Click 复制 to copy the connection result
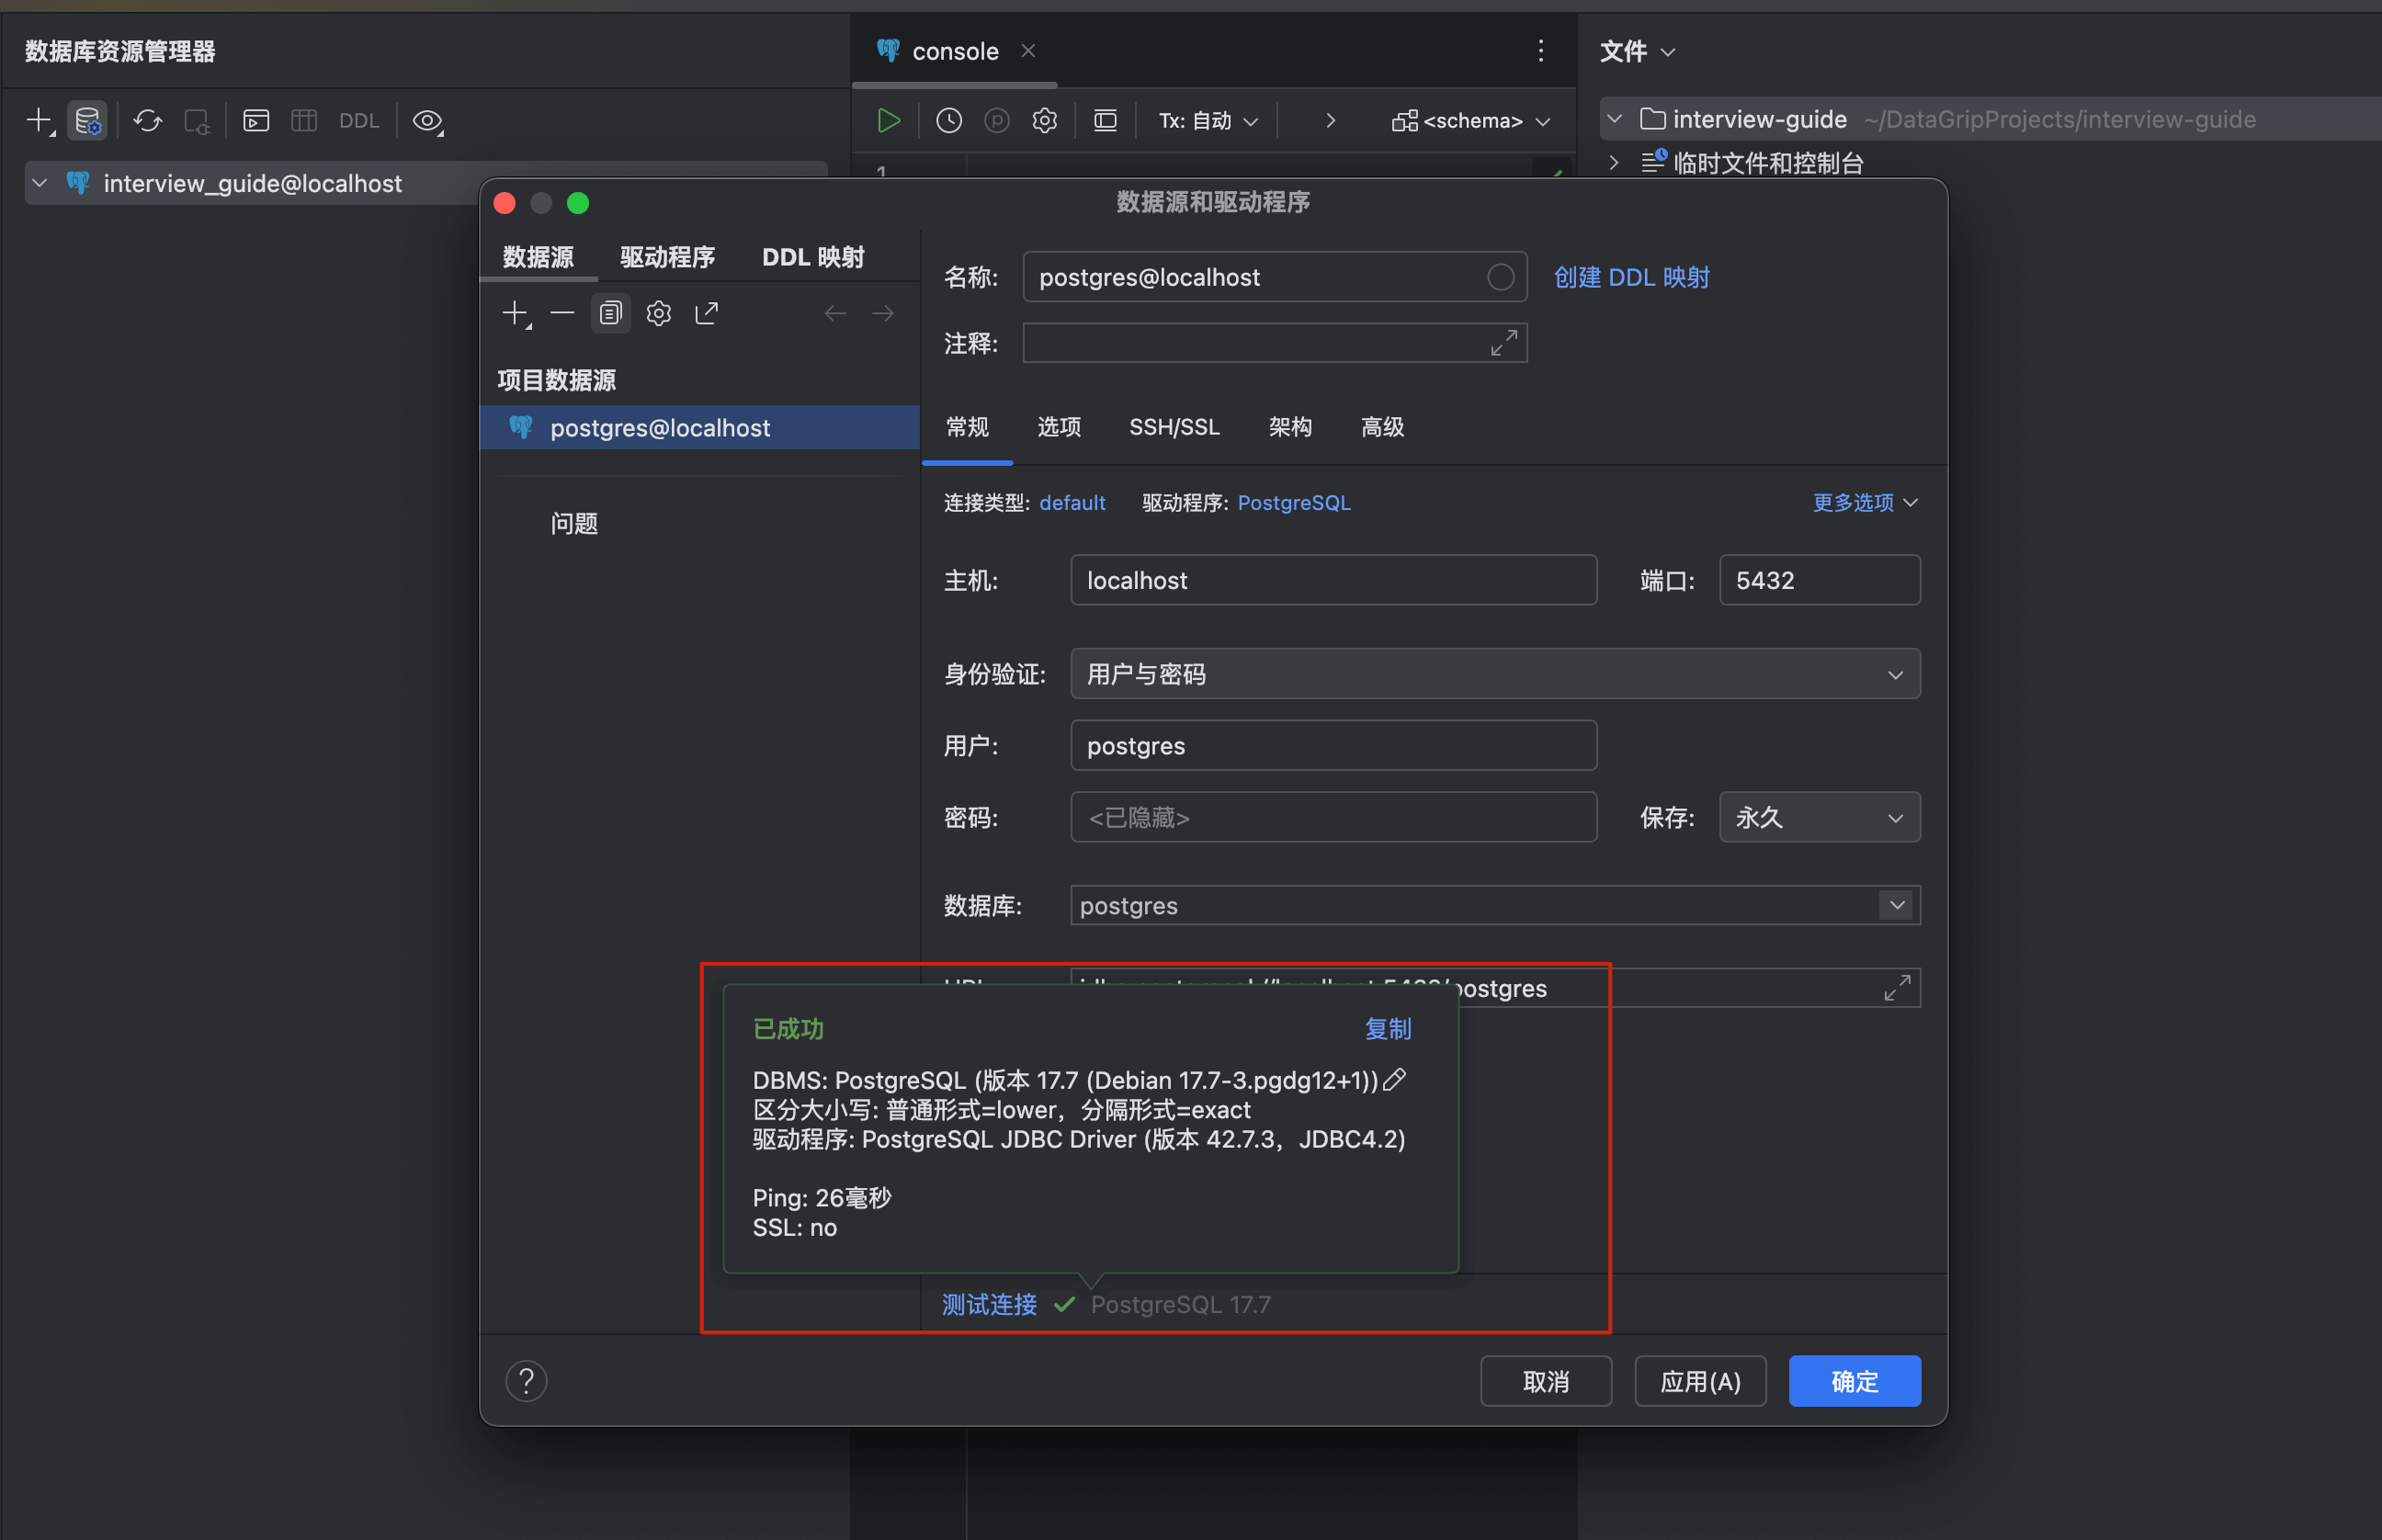 point(1387,1029)
